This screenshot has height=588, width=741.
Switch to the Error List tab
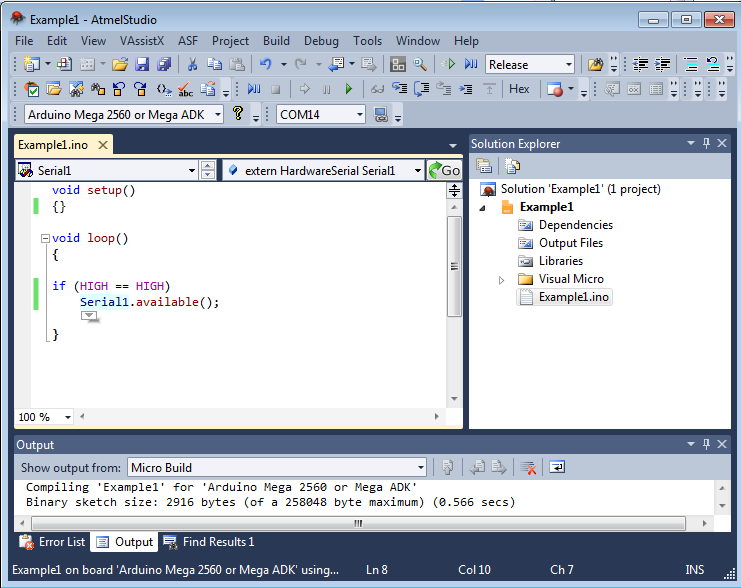[x=53, y=542]
